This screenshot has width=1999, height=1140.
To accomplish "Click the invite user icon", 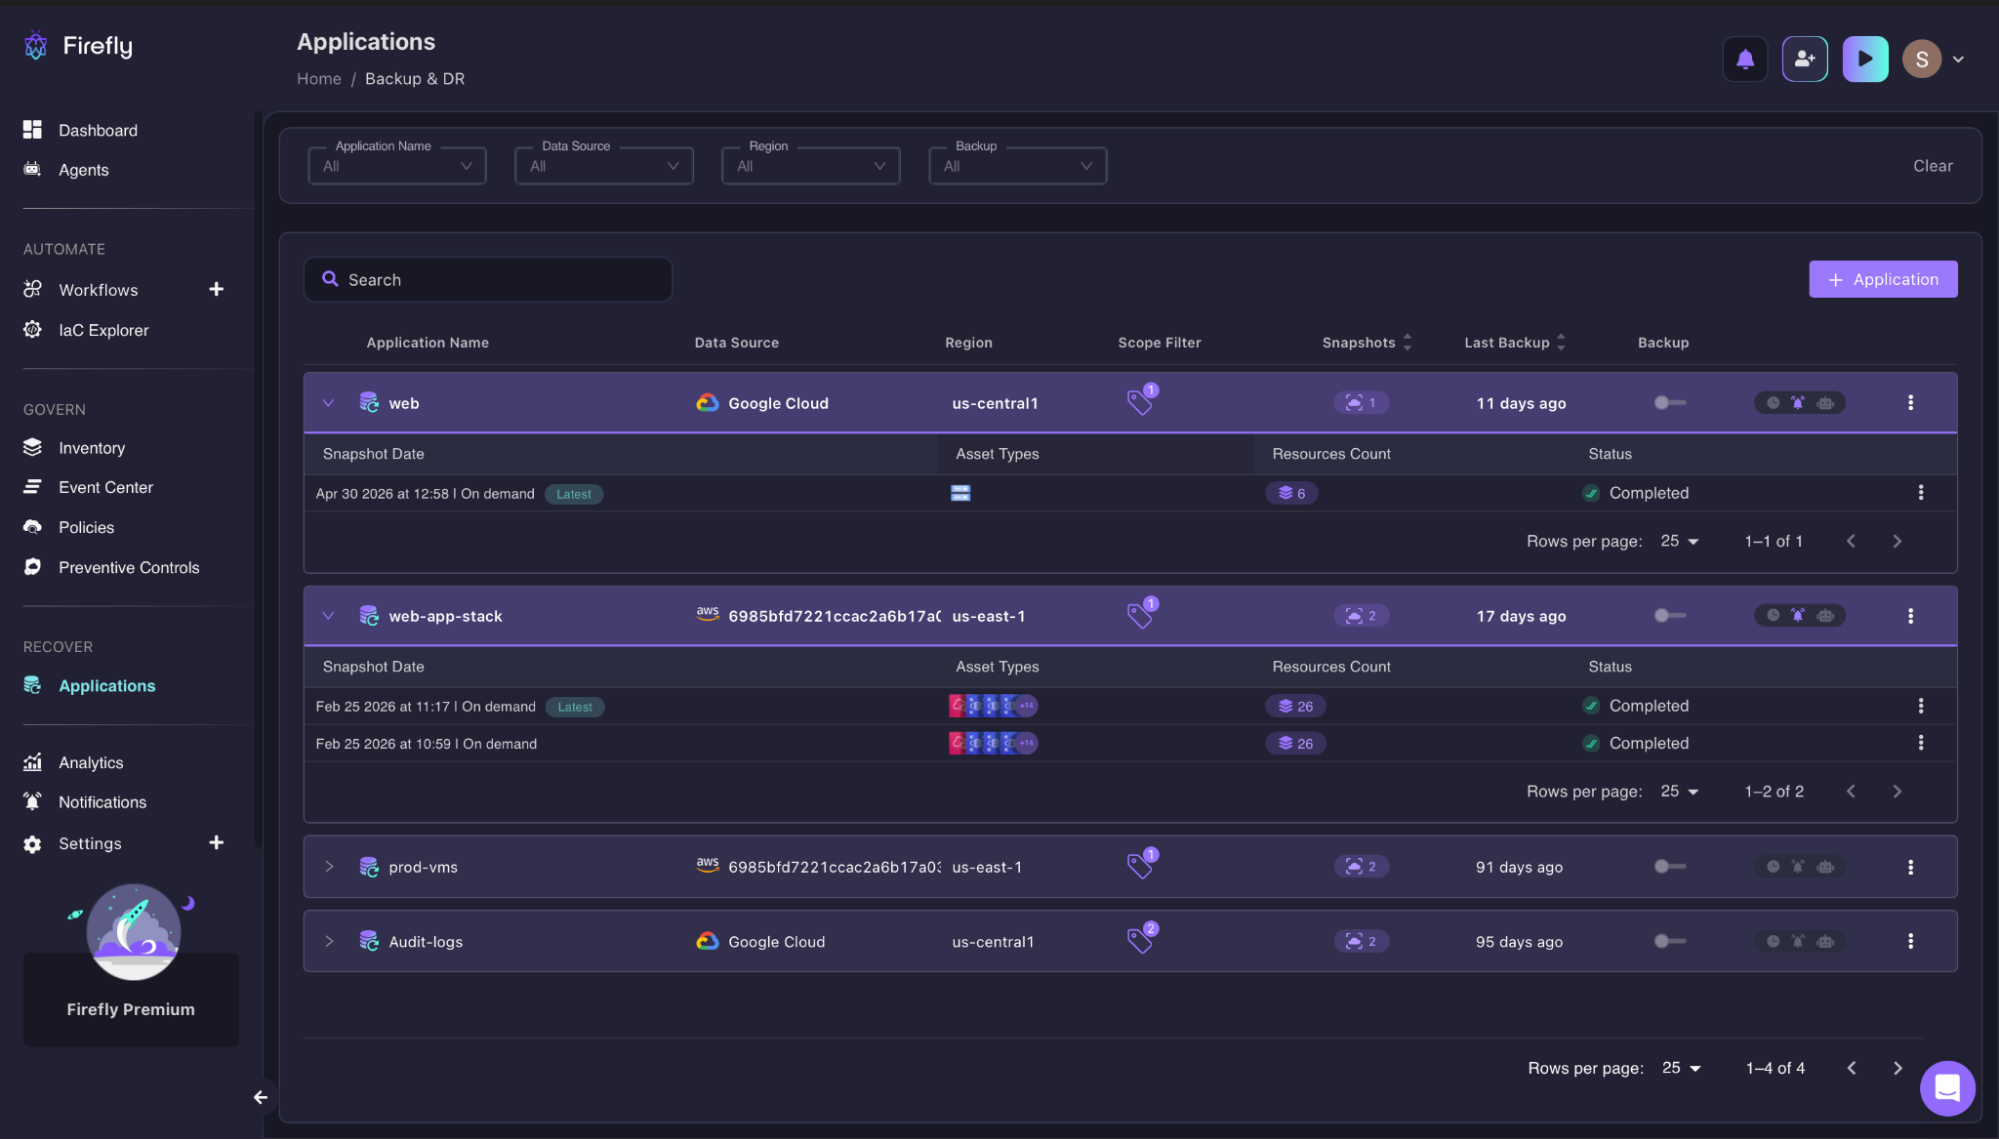I will (1804, 59).
